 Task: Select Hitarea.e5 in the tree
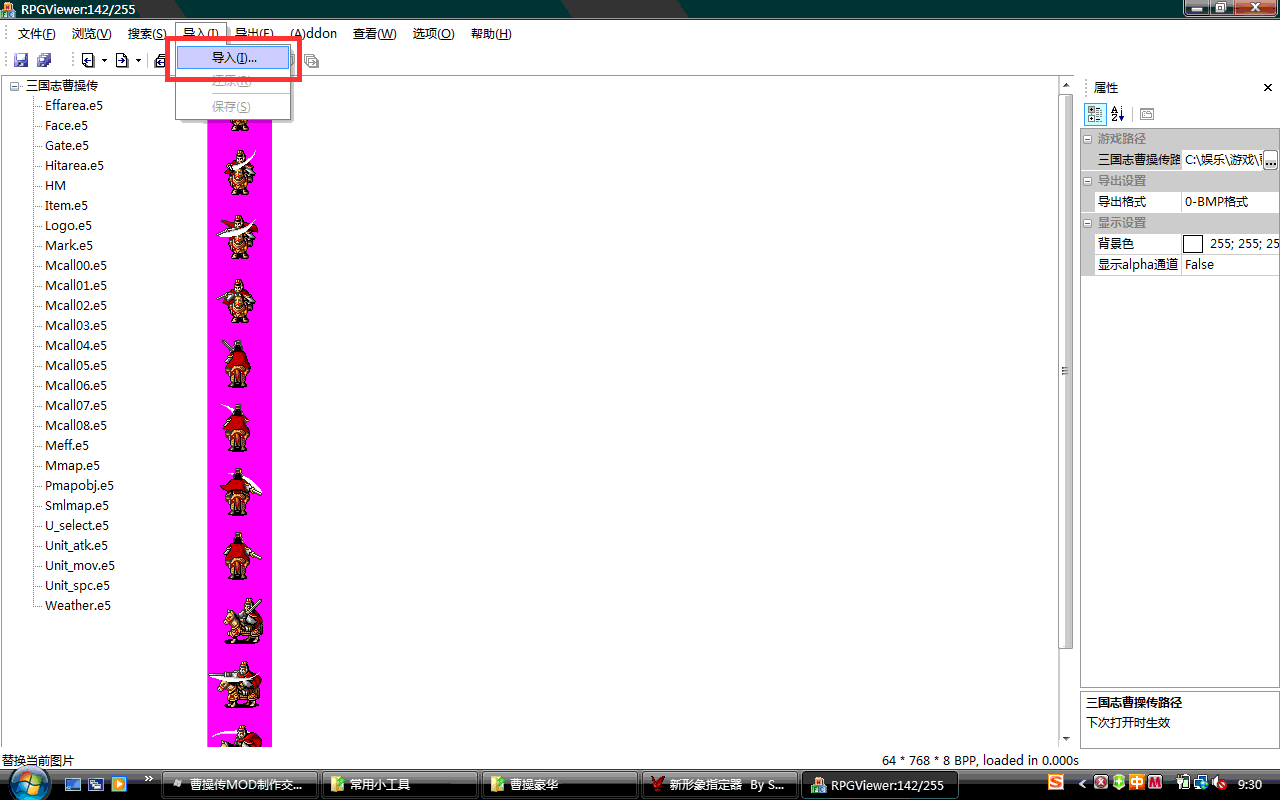point(74,165)
